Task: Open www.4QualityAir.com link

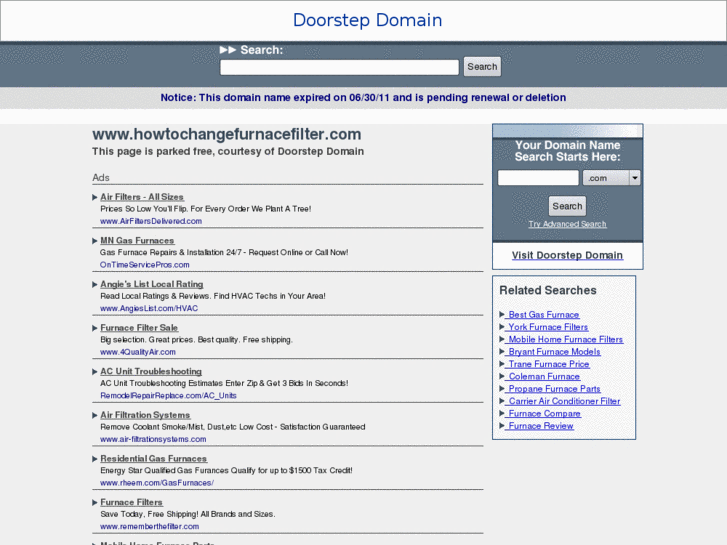Action: point(138,352)
